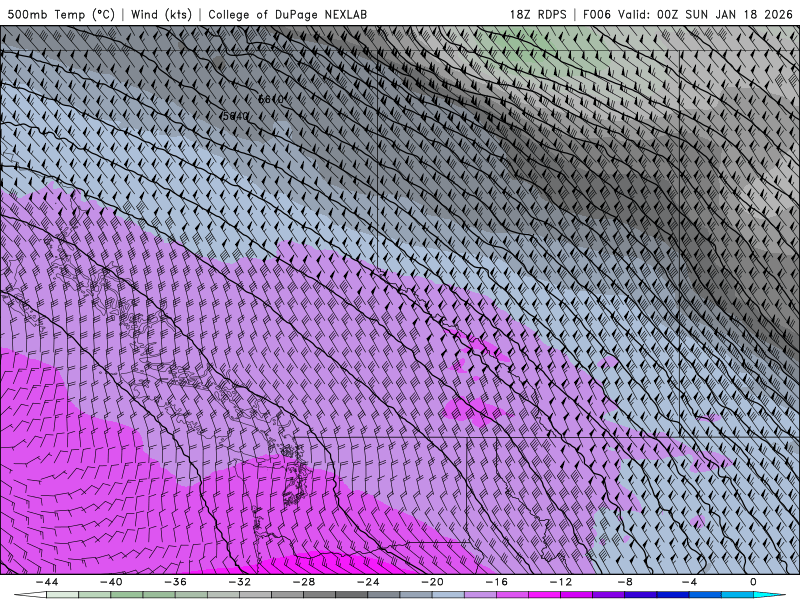The width and height of the screenshot is (800, 600).
Task: Select the "00Z SUN JAN 18 2026" valid time
Action: (x=724, y=14)
